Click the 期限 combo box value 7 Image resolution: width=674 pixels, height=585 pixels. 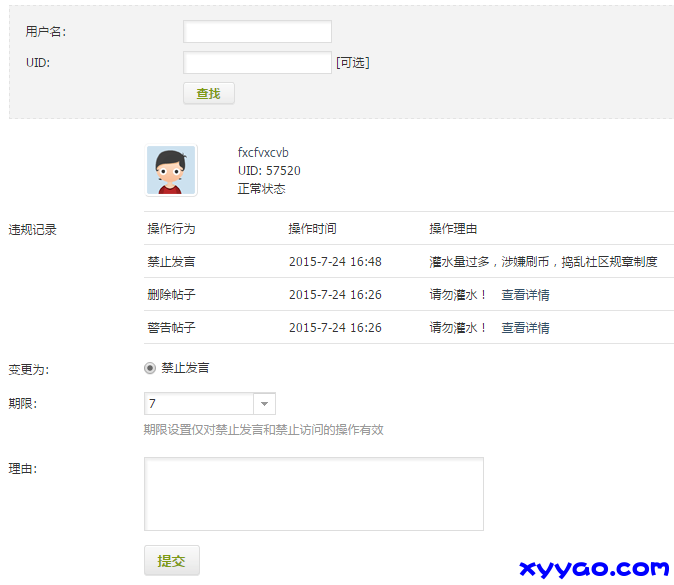coord(199,404)
